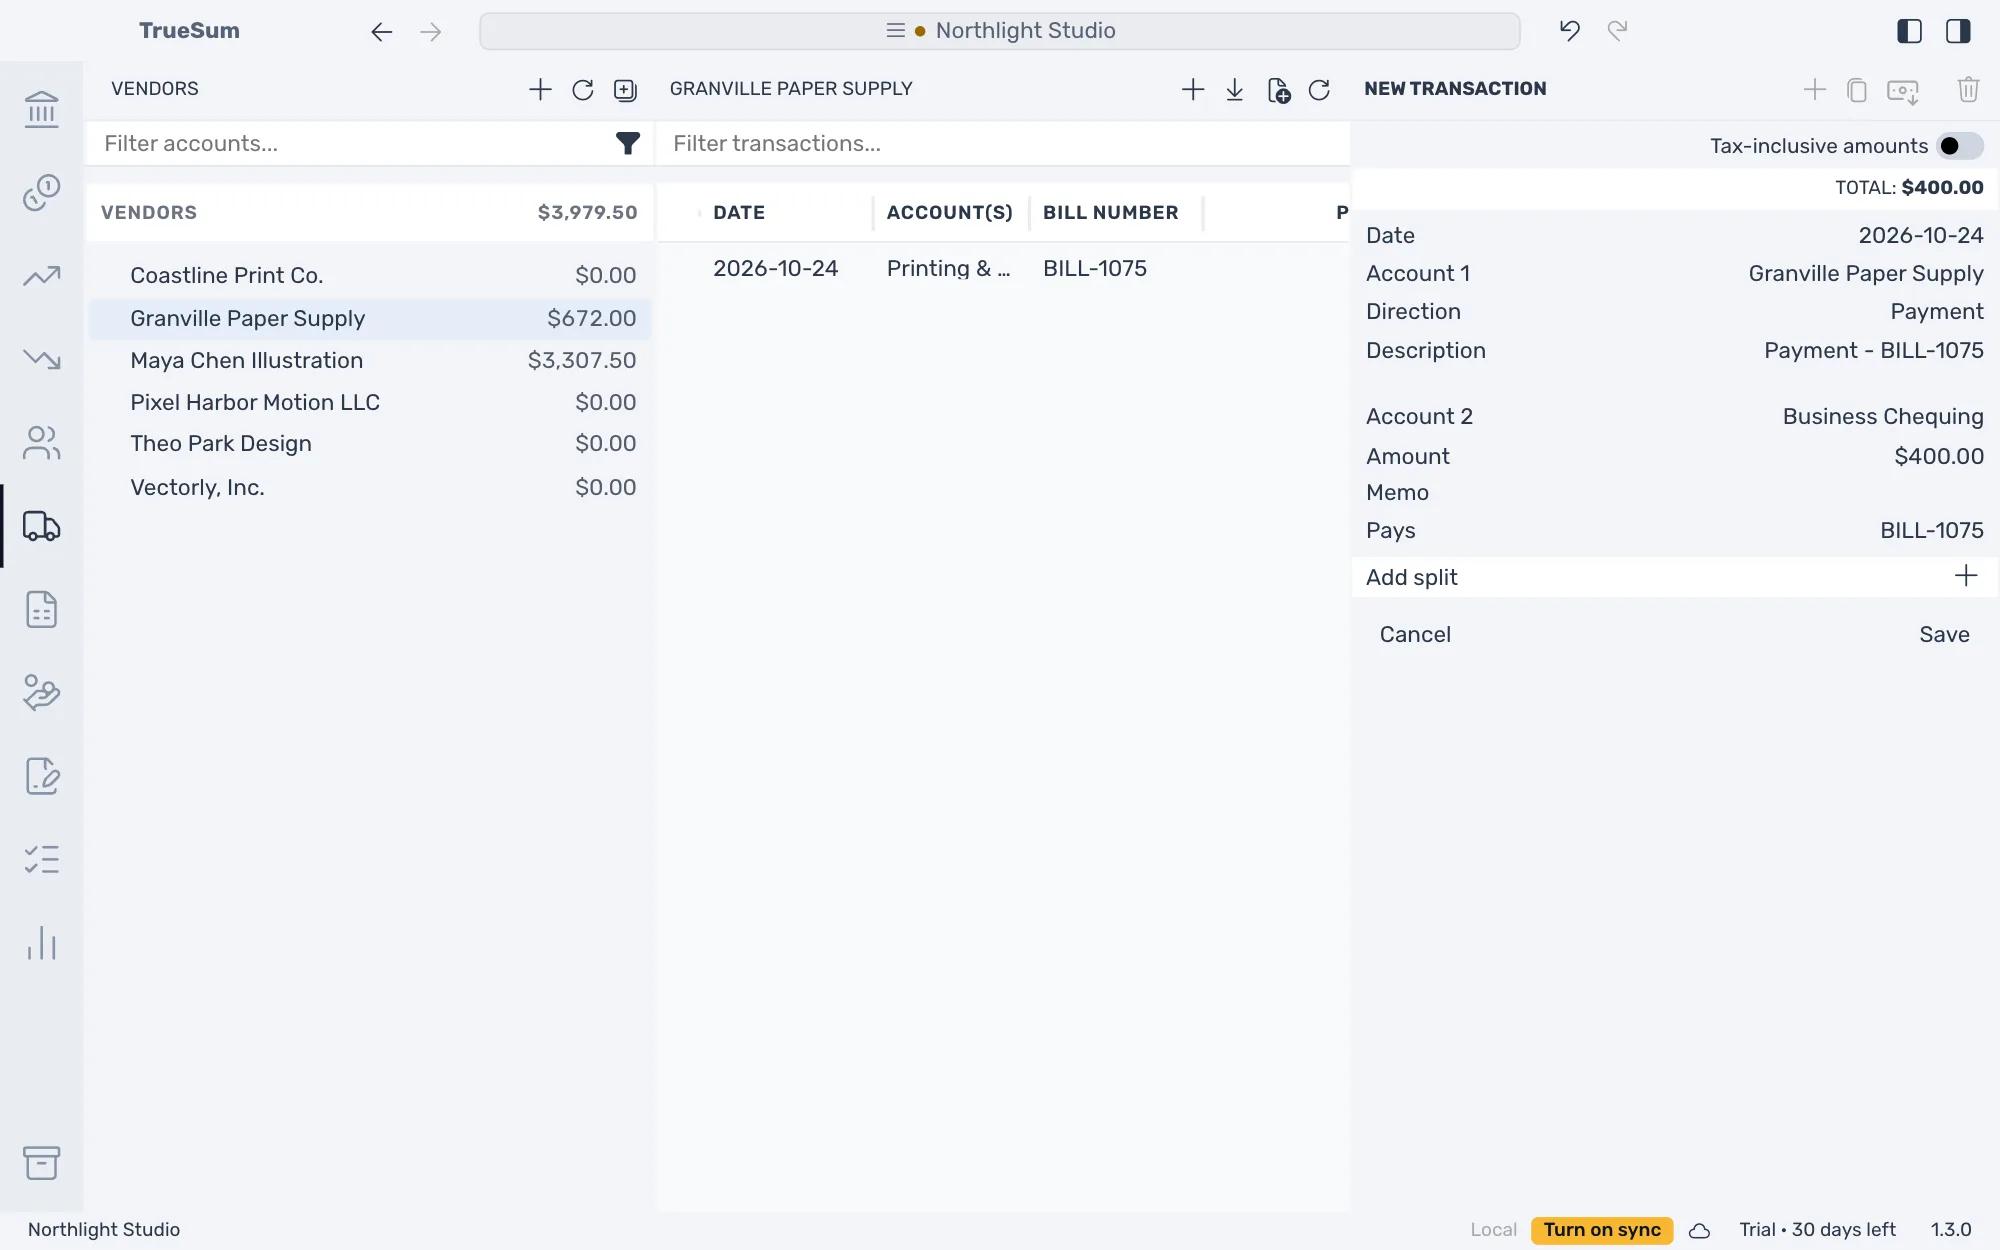Add transaction to Granville Paper Supply

point(1192,89)
